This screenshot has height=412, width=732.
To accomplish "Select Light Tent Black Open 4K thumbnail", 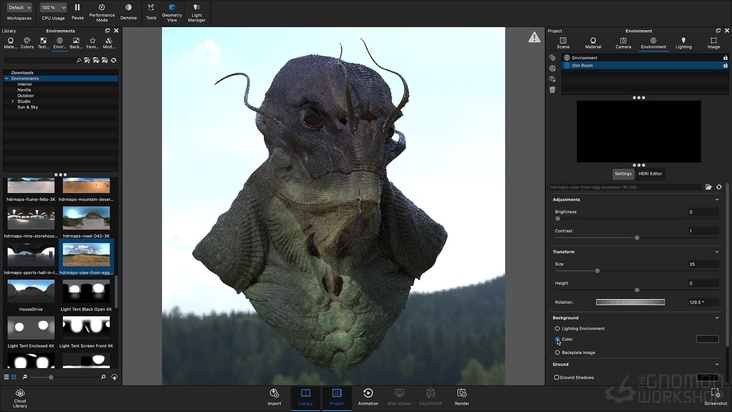I will (x=86, y=291).
